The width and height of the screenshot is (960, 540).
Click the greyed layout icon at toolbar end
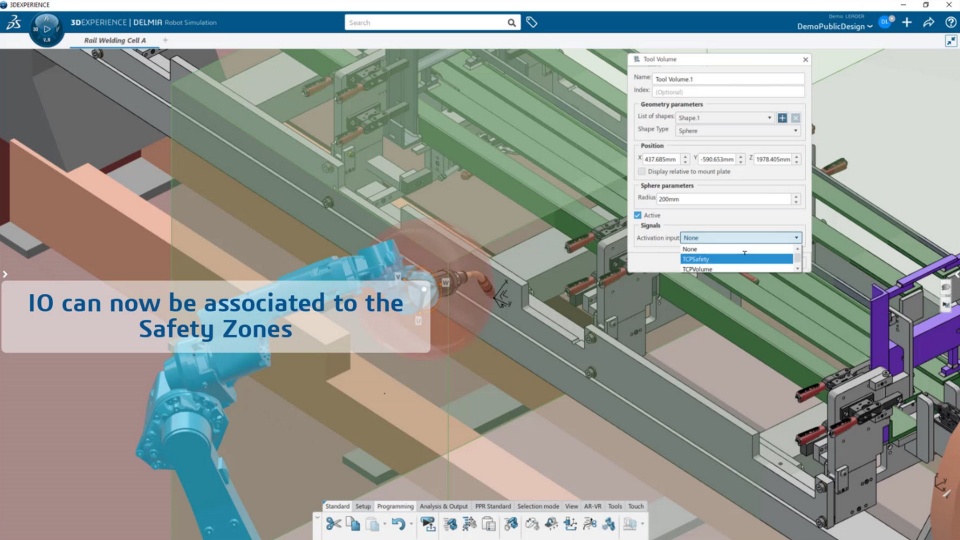click(x=629, y=524)
